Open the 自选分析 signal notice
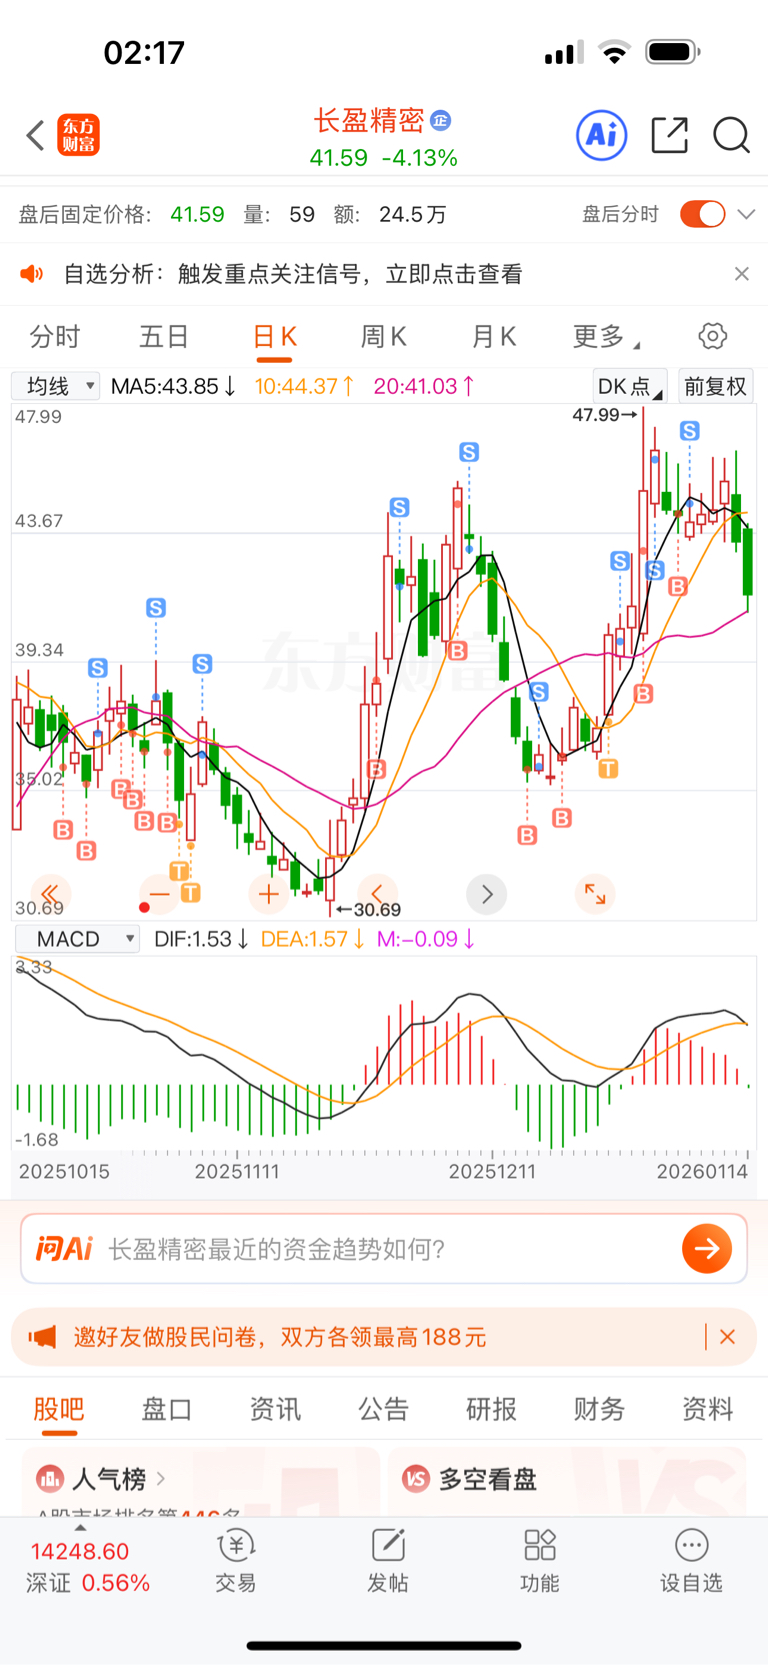The width and height of the screenshot is (768, 1665). point(293,274)
